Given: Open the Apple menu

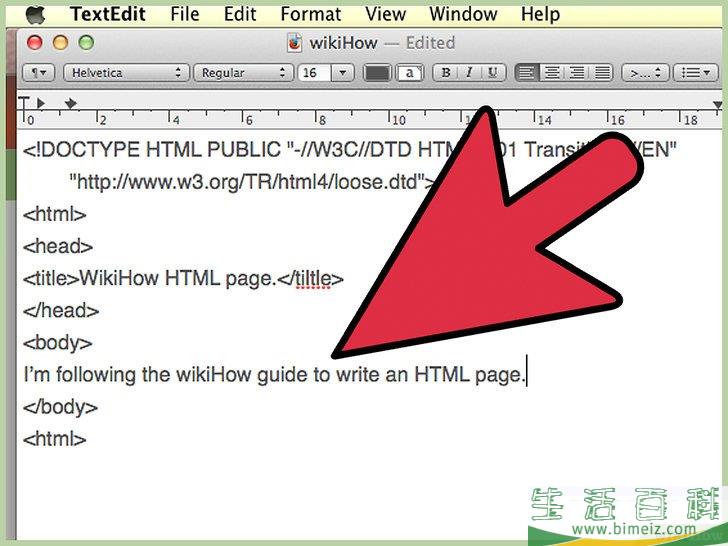Looking at the screenshot, I should point(35,14).
